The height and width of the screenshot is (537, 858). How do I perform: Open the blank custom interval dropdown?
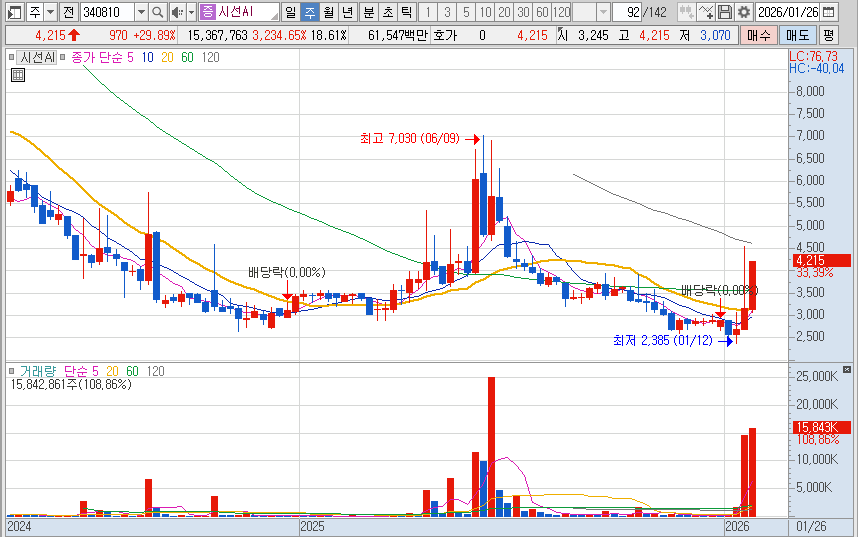tap(603, 11)
